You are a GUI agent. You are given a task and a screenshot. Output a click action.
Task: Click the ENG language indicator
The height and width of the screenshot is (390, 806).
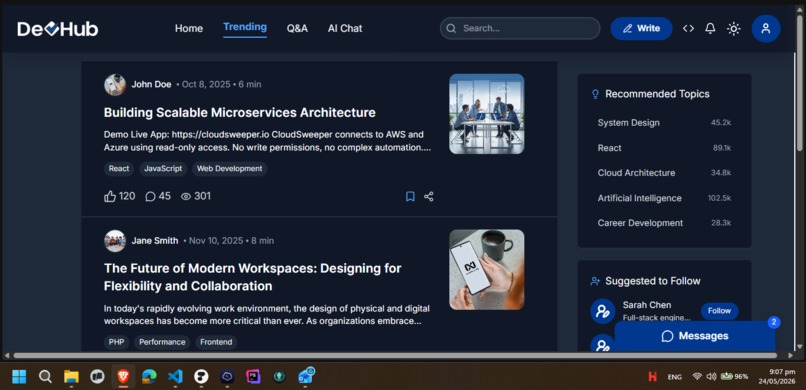point(674,377)
